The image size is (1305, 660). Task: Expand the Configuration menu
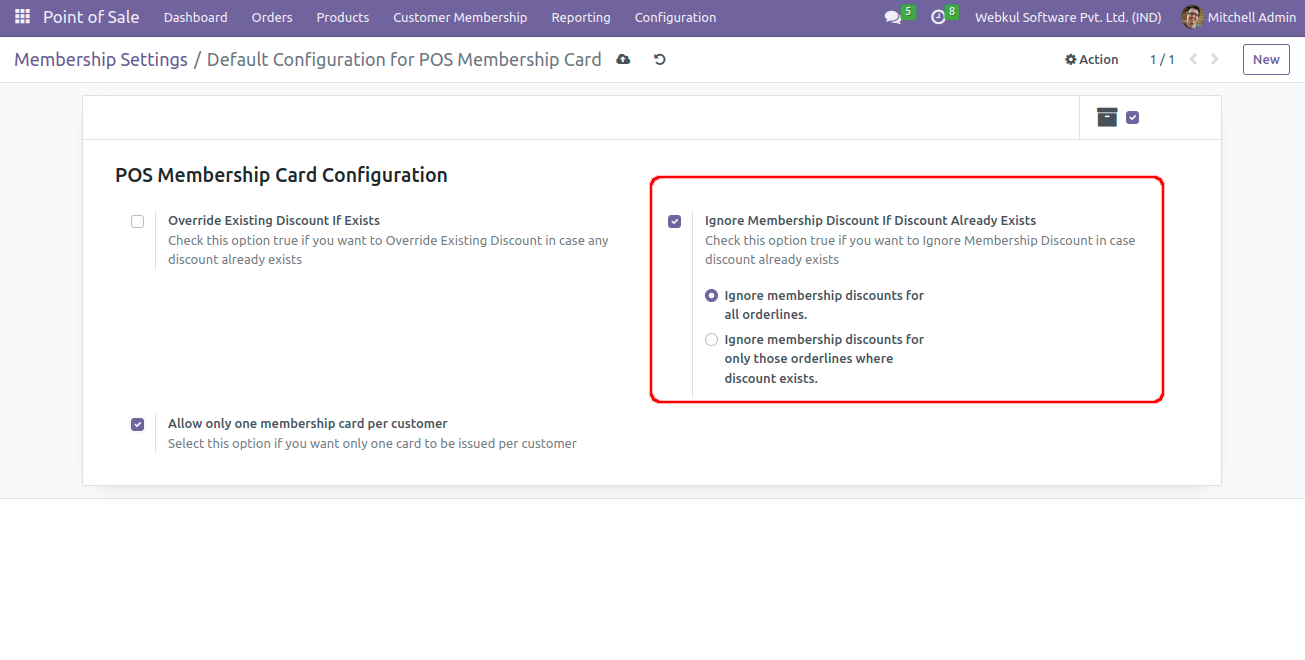(x=675, y=18)
